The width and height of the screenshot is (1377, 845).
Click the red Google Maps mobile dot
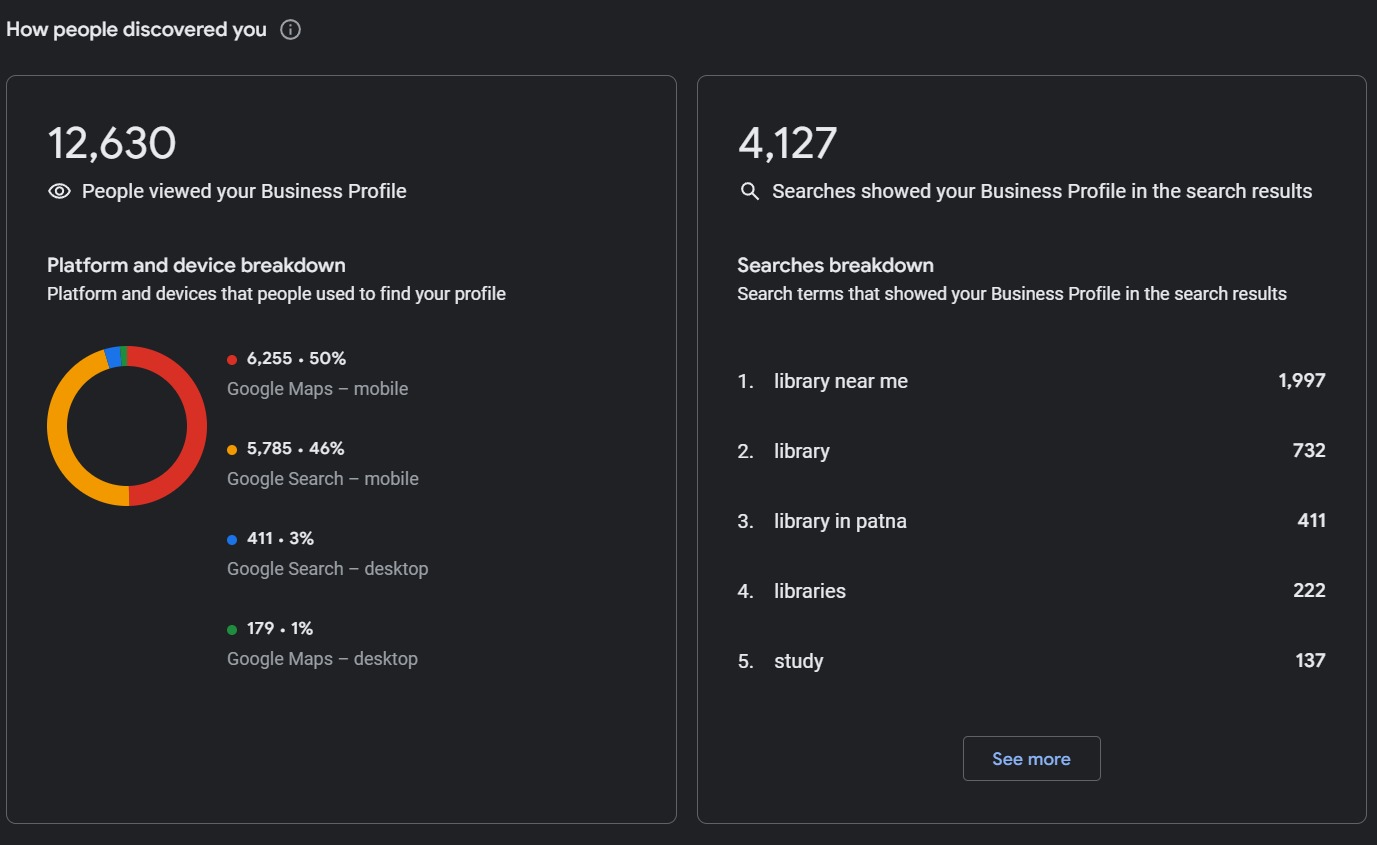point(232,359)
